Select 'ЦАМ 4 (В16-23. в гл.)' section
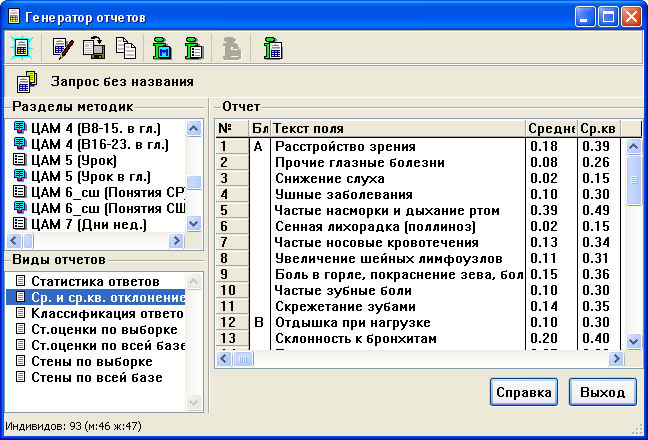648x440 pixels. click(x=95, y=145)
